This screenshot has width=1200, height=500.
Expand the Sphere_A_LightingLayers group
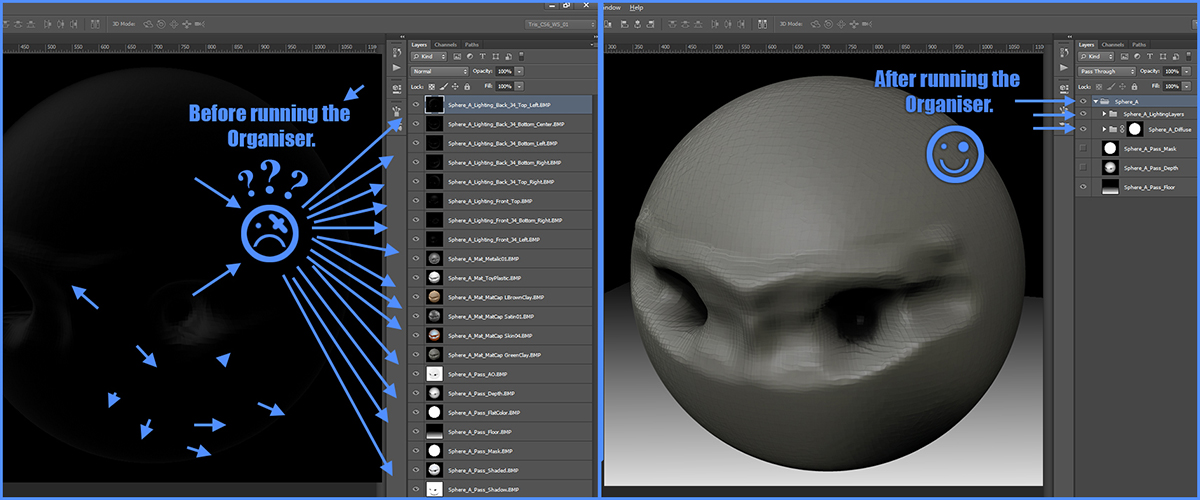click(x=1104, y=115)
